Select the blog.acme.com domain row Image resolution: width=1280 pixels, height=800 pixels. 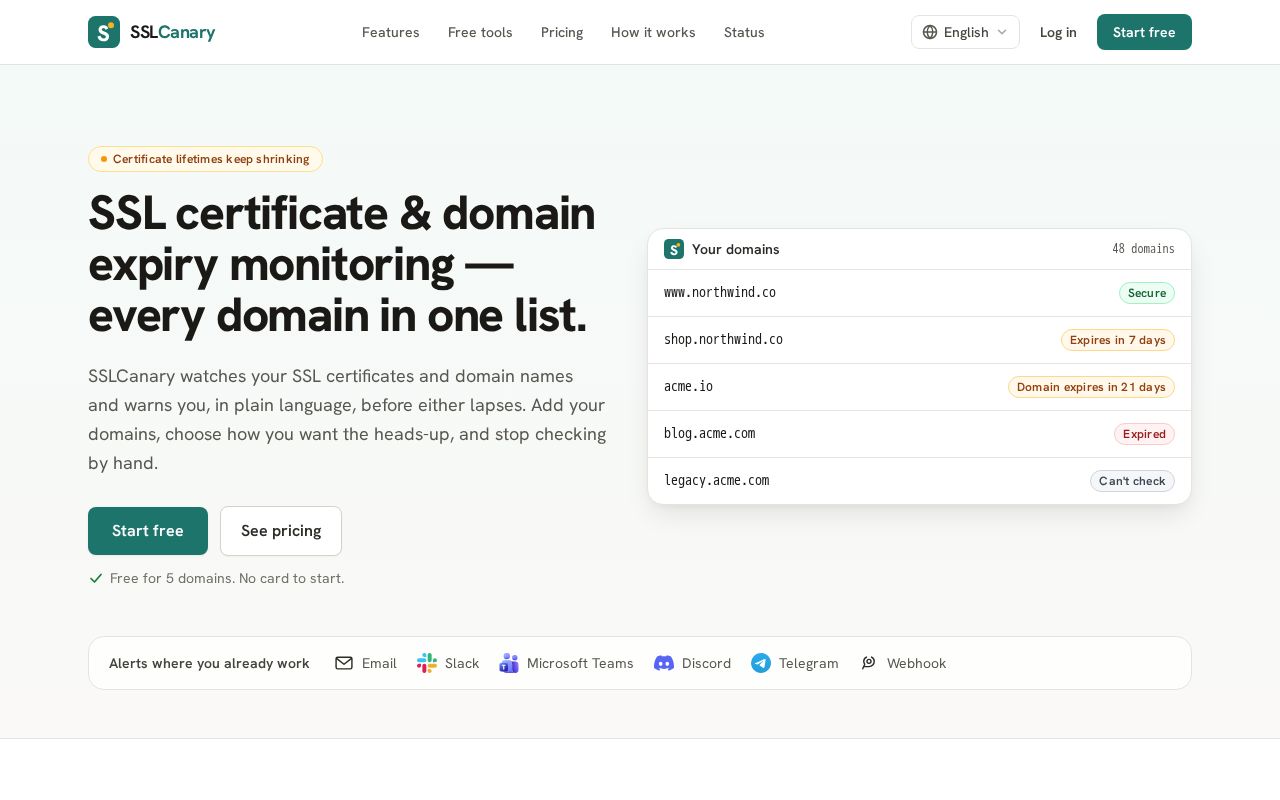coord(919,434)
